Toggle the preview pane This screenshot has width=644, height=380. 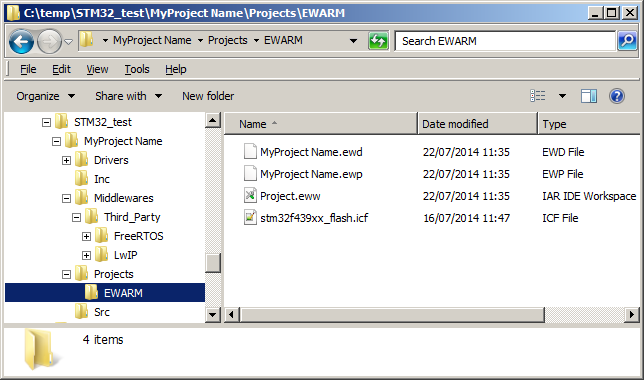coord(589,96)
